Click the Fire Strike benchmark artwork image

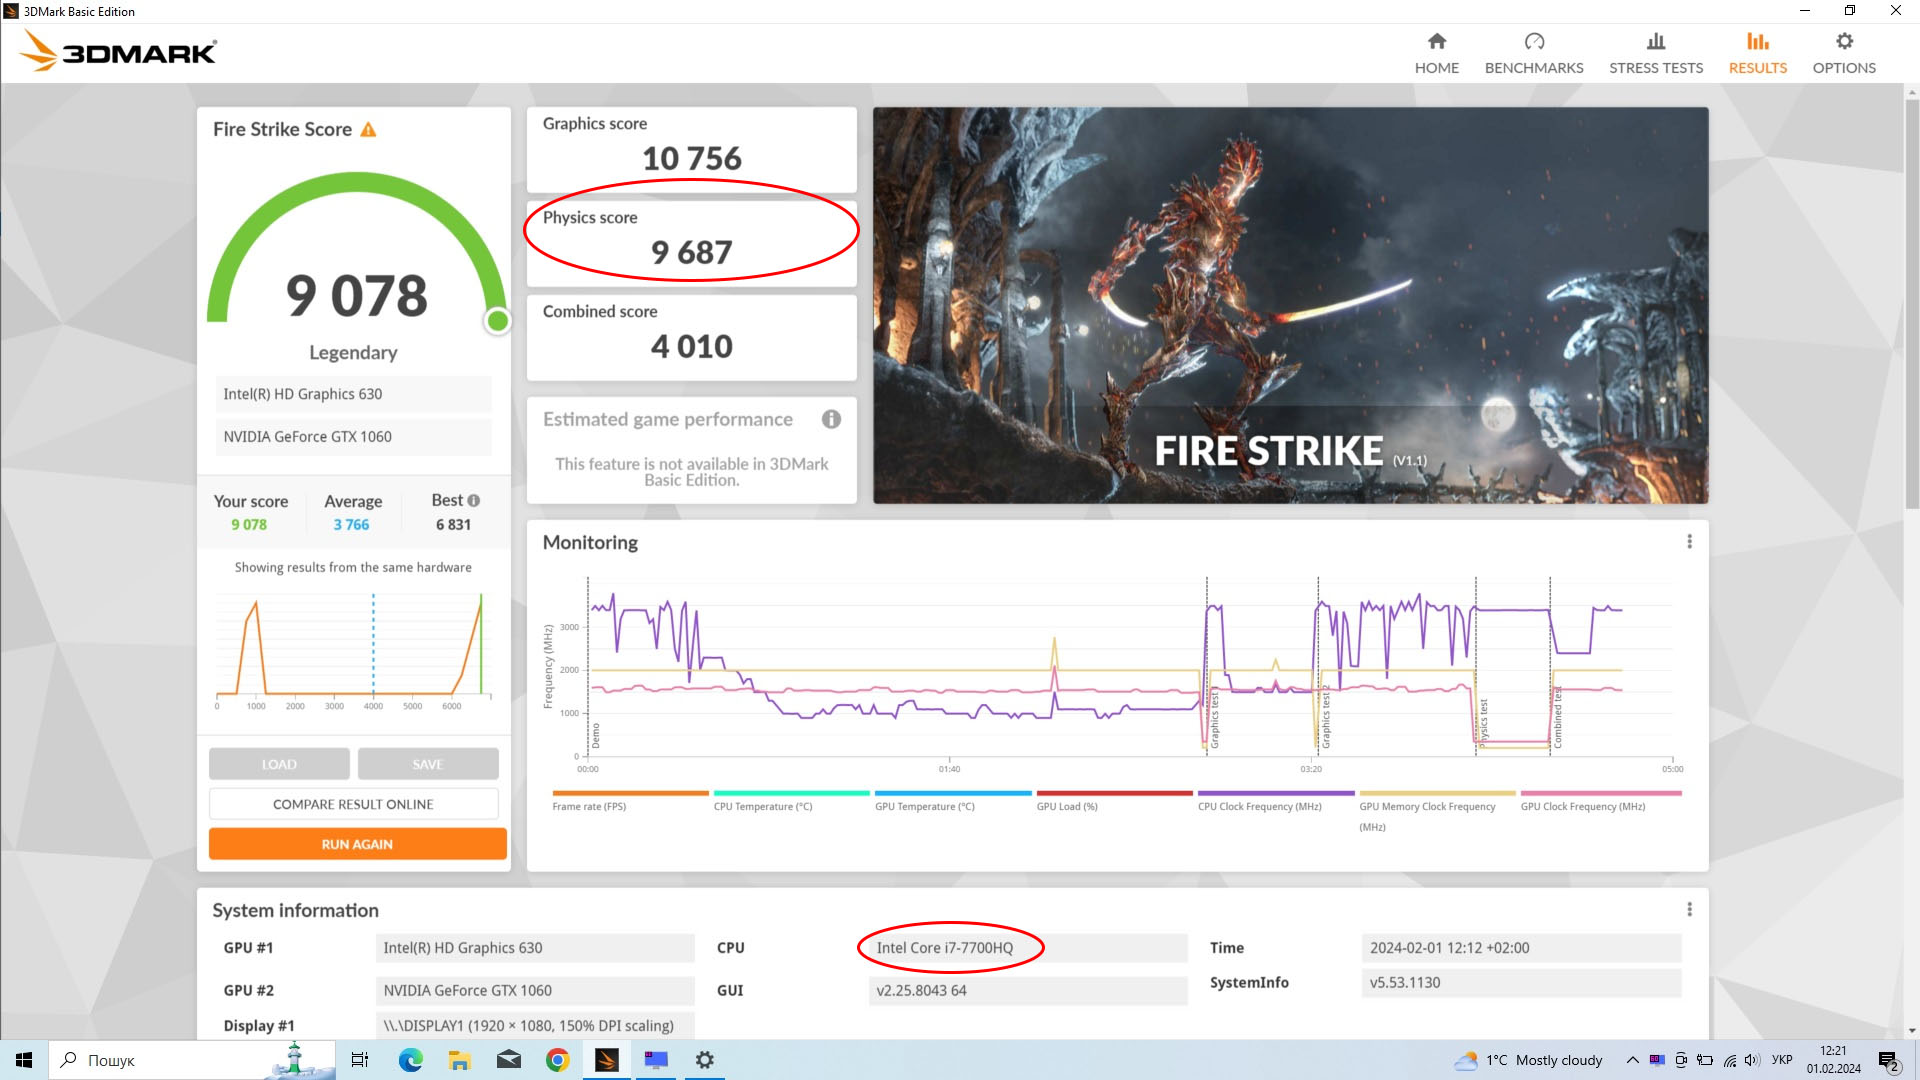[x=1290, y=305]
